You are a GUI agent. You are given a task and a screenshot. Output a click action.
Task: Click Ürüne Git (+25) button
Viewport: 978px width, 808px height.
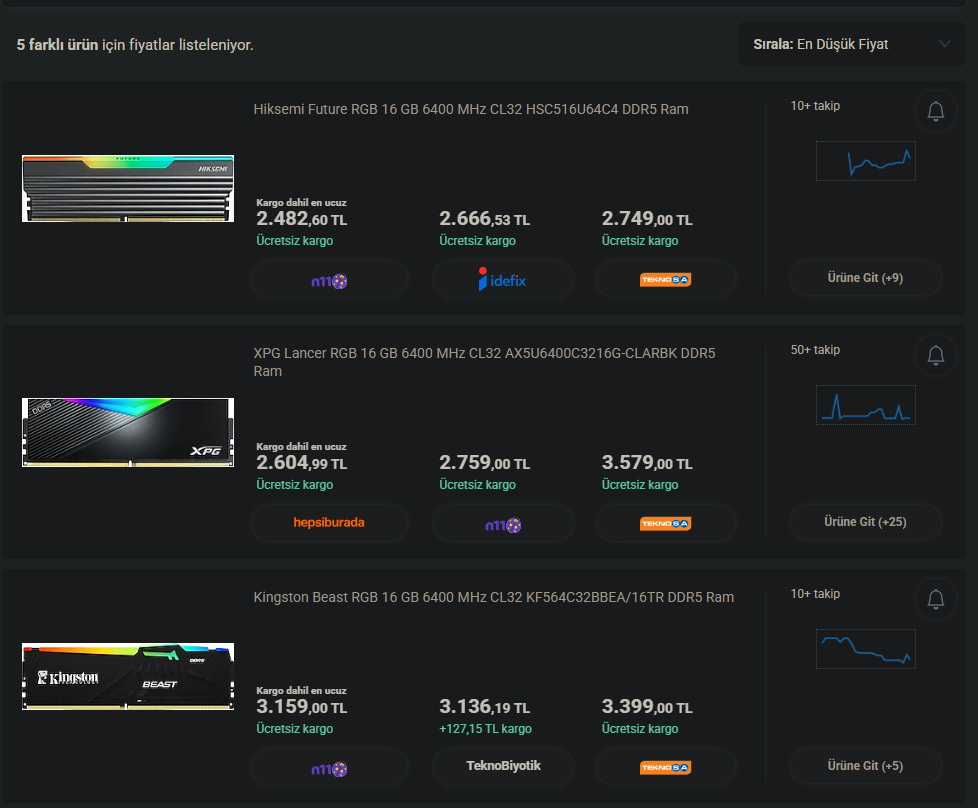tap(865, 522)
